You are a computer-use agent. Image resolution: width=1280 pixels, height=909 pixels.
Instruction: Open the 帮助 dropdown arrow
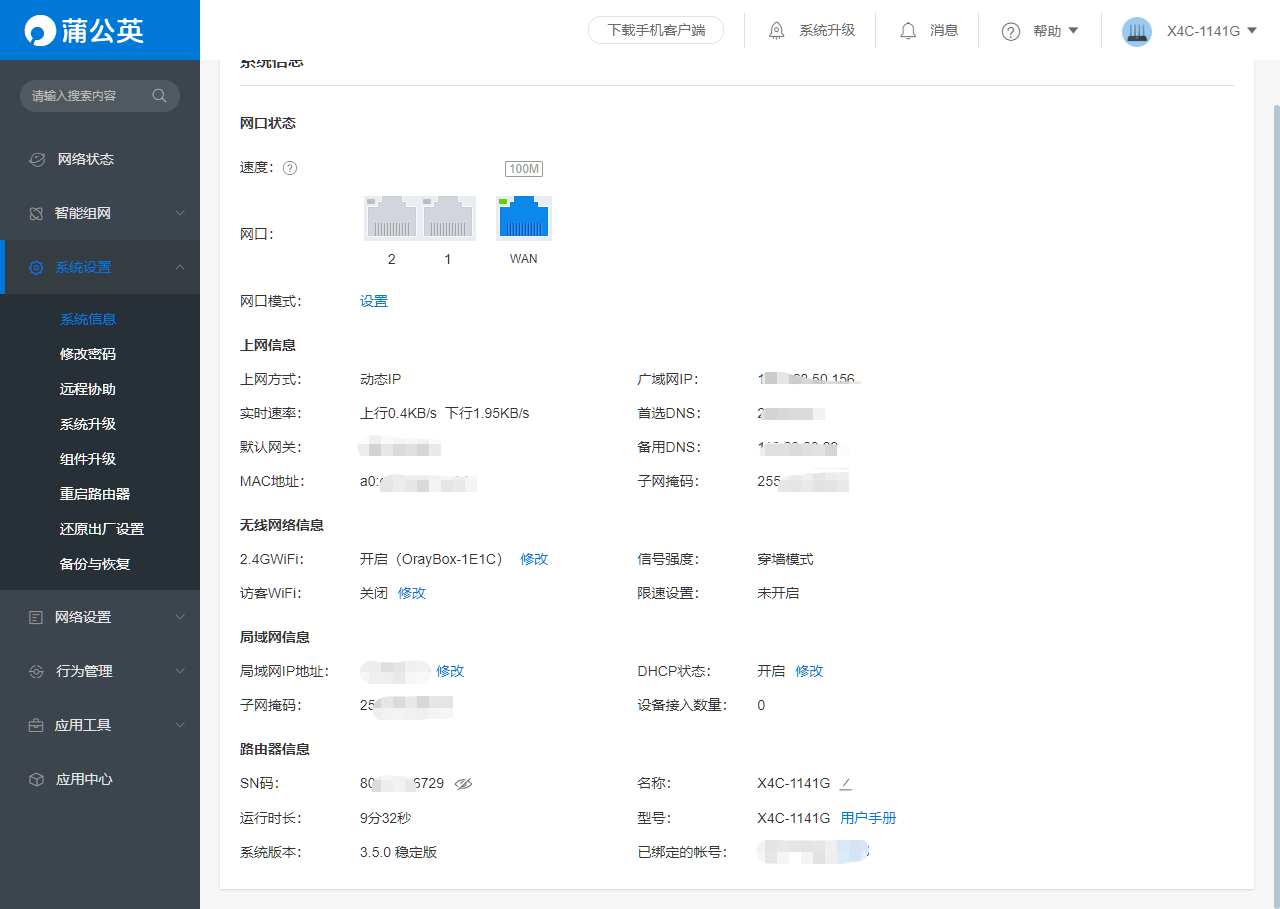click(x=1074, y=31)
